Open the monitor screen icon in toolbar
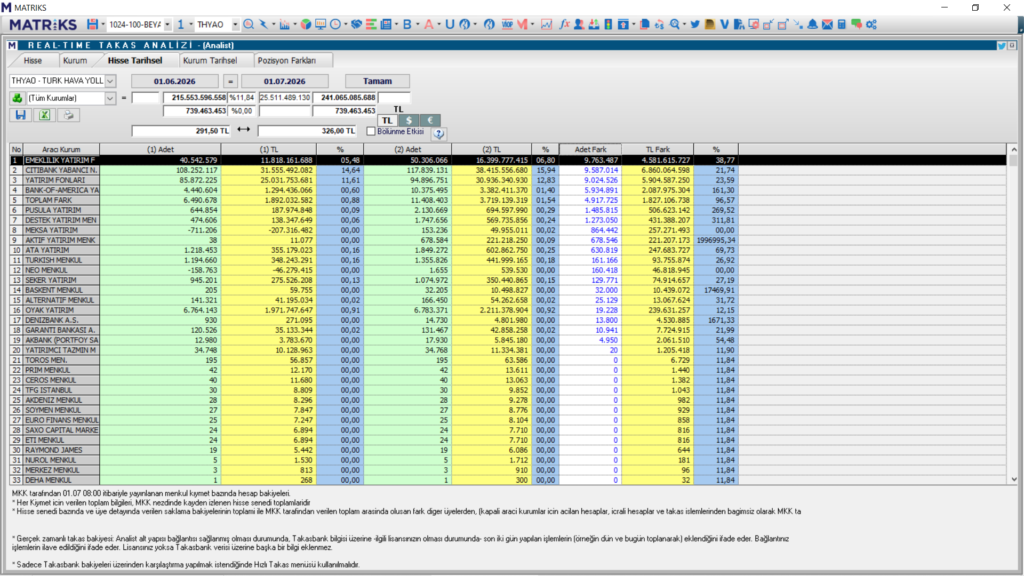1024x576 pixels. (x=320, y=24)
